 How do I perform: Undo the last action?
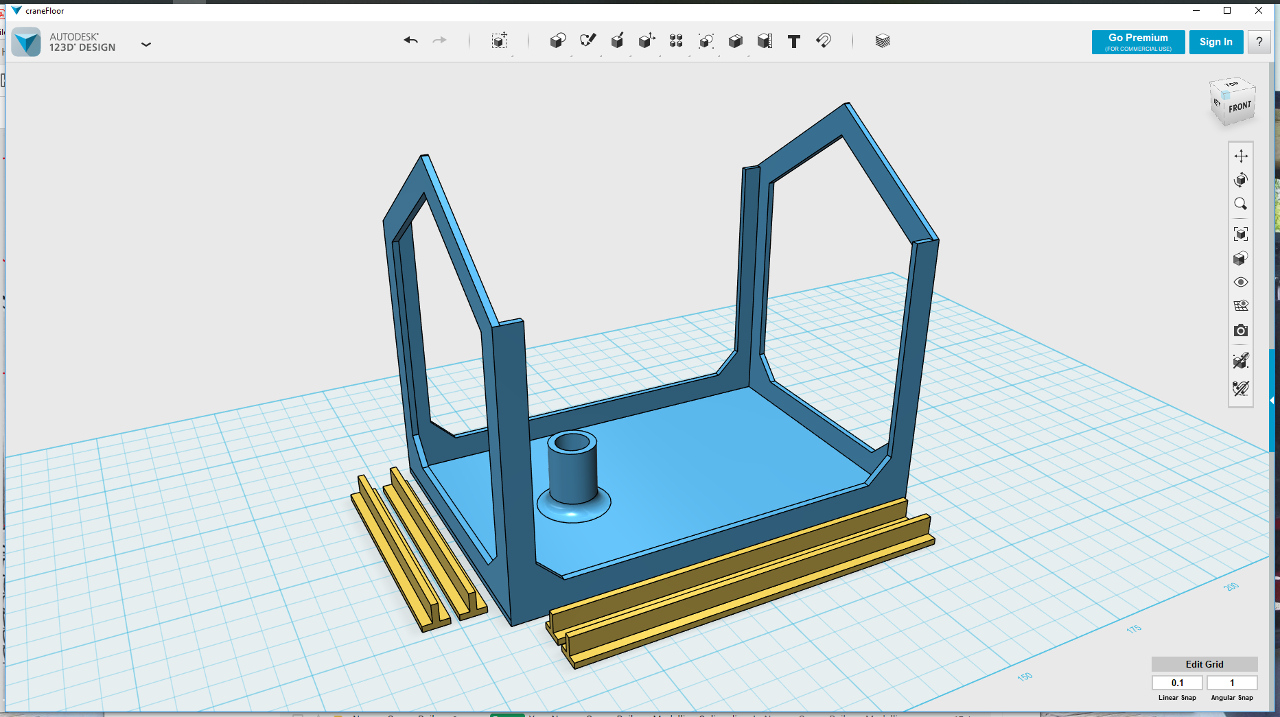coord(411,41)
